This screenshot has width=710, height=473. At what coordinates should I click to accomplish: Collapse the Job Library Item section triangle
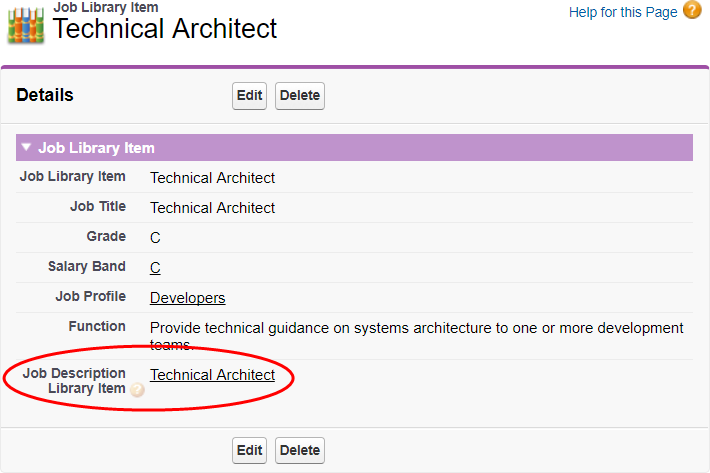point(26,147)
